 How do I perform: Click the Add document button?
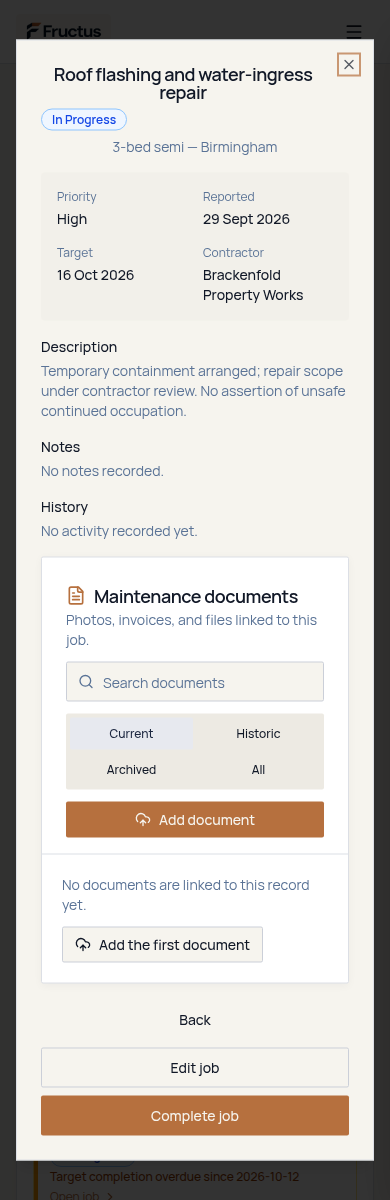pyautogui.click(x=195, y=819)
